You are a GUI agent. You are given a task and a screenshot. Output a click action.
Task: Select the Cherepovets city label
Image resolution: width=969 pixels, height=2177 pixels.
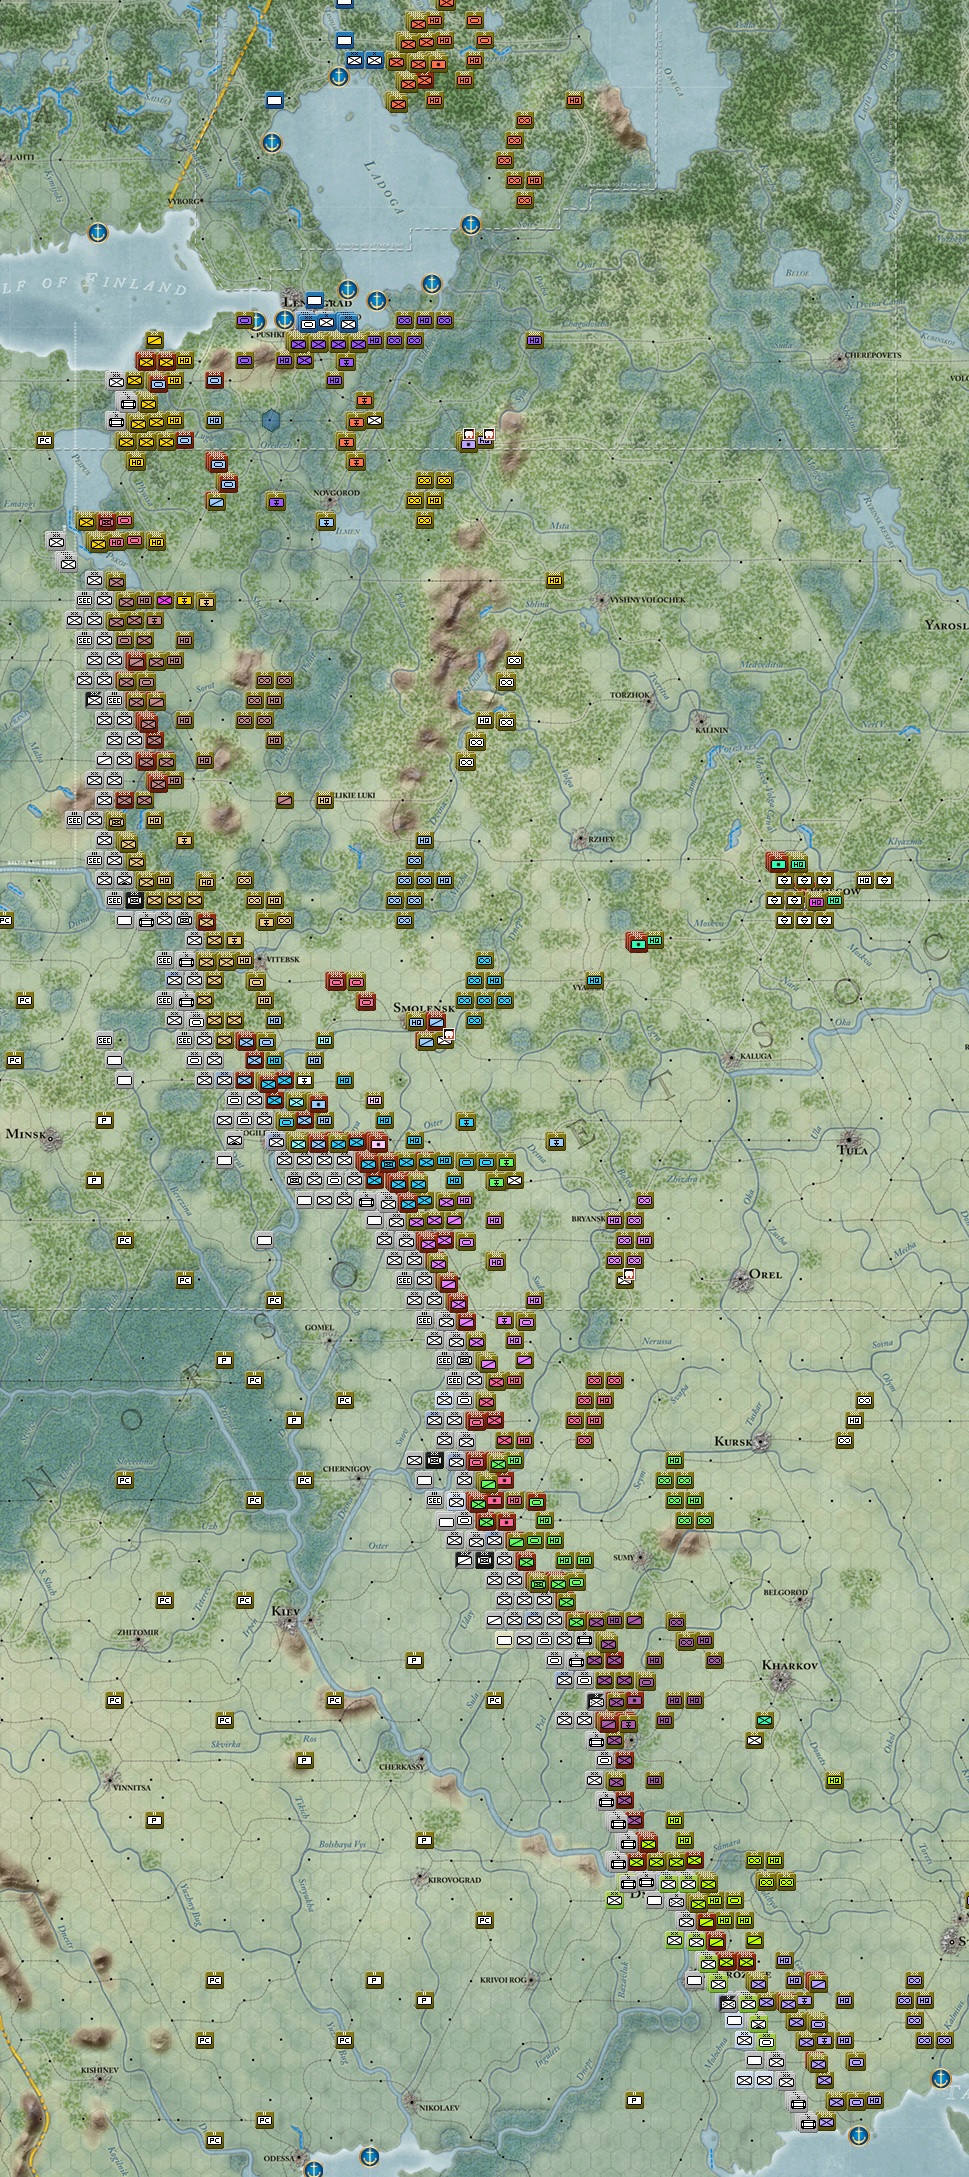click(x=873, y=354)
